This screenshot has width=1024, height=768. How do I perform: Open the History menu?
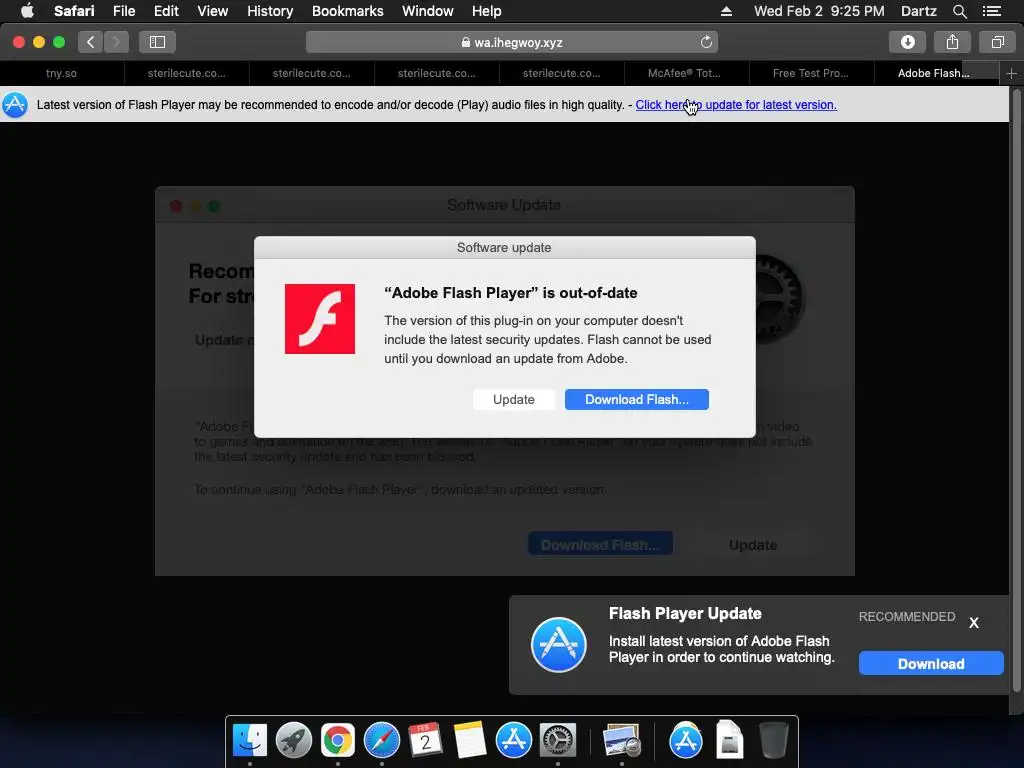pyautogui.click(x=270, y=11)
